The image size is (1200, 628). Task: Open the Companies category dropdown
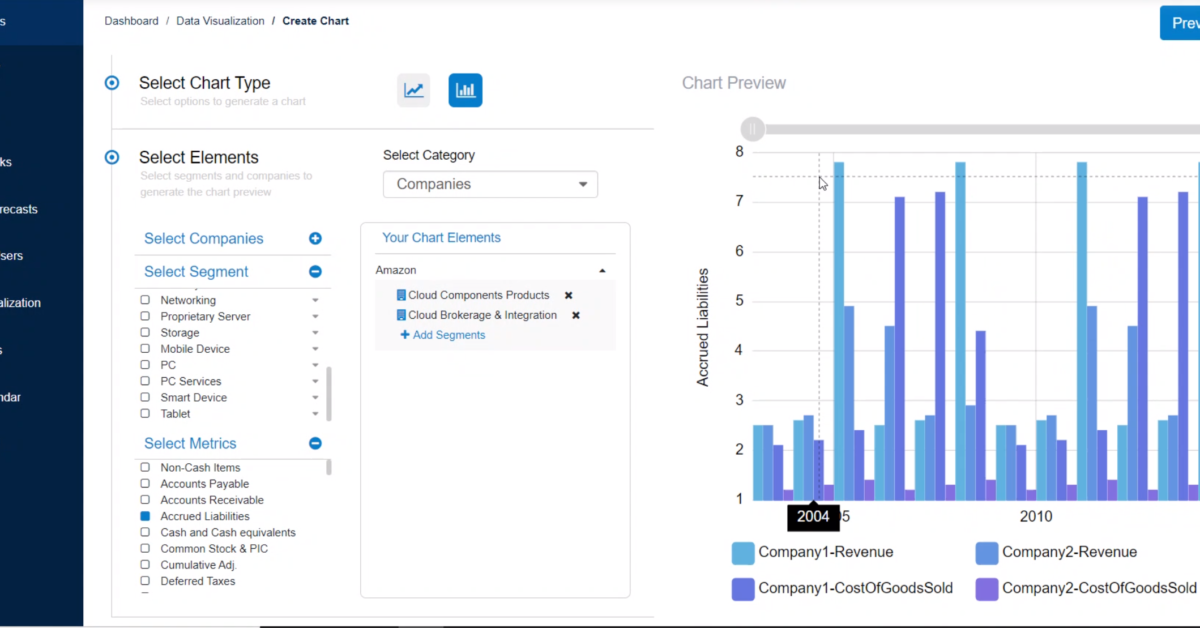click(x=490, y=184)
